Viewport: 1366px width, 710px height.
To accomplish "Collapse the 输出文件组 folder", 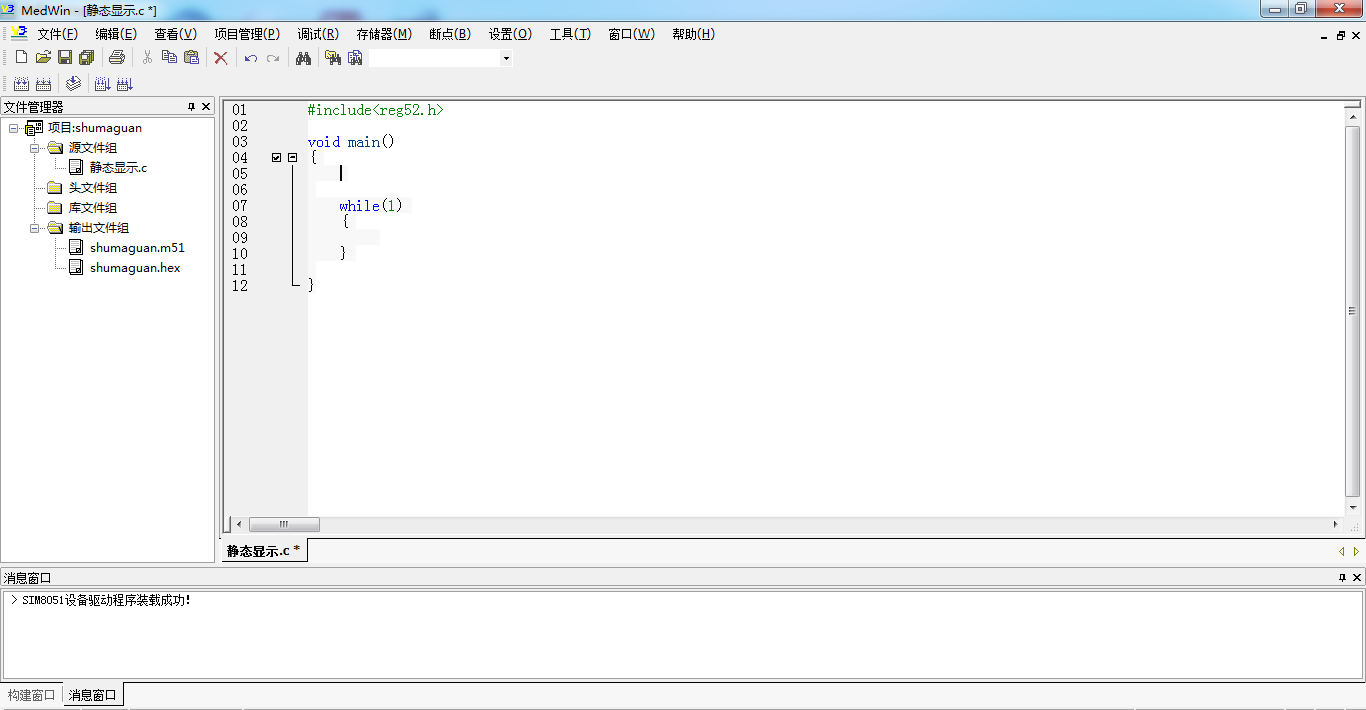I will click(34, 228).
